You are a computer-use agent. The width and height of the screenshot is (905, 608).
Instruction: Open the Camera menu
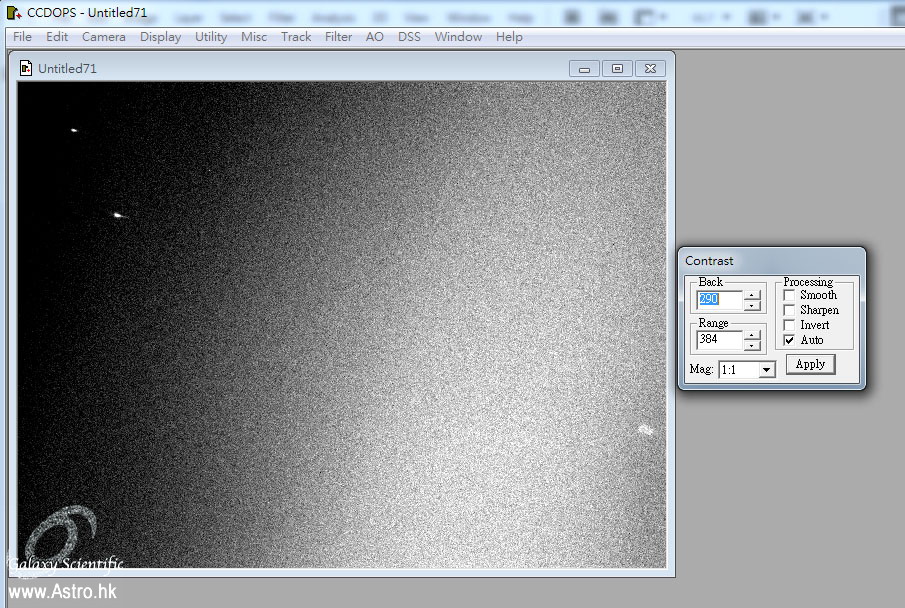pos(104,37)
